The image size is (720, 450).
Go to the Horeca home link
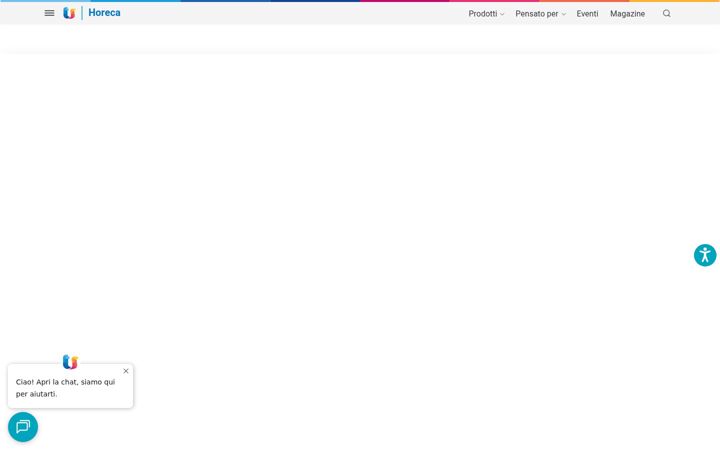pos(104,13)
